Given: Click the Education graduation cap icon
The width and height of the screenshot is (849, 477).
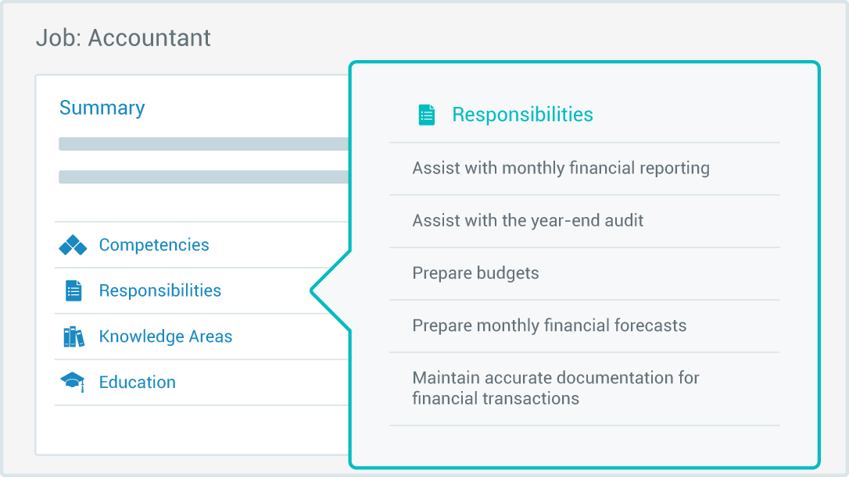Looking at the screenshot, I should [73, 382].
